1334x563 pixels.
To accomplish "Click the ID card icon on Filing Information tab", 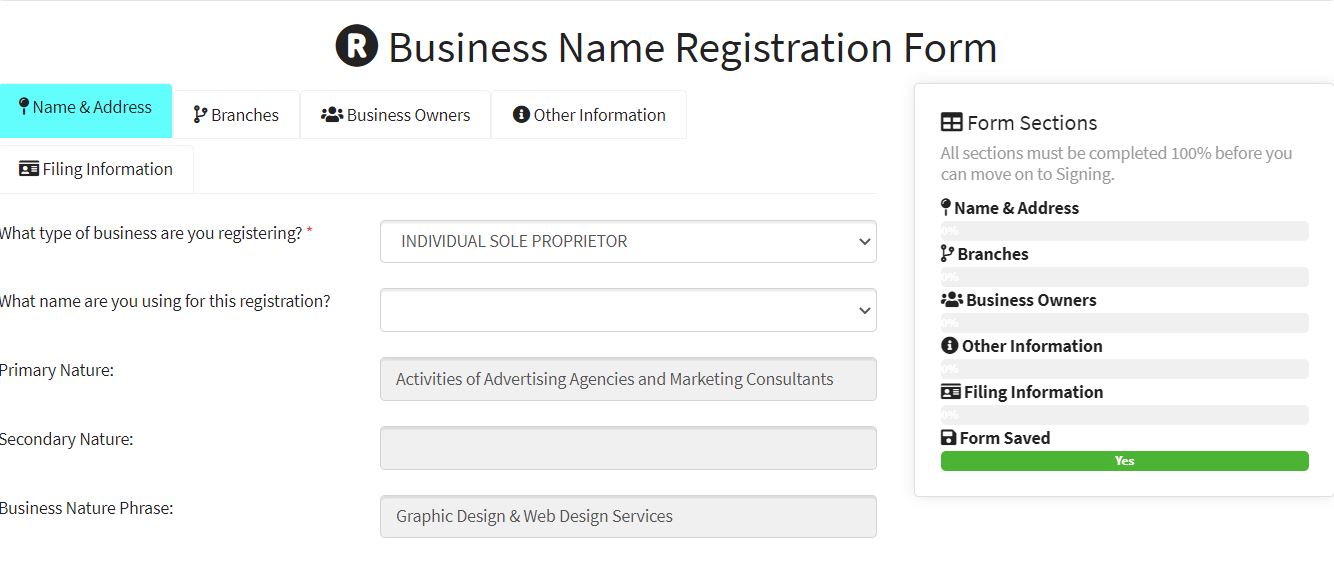I will point(29,169).
